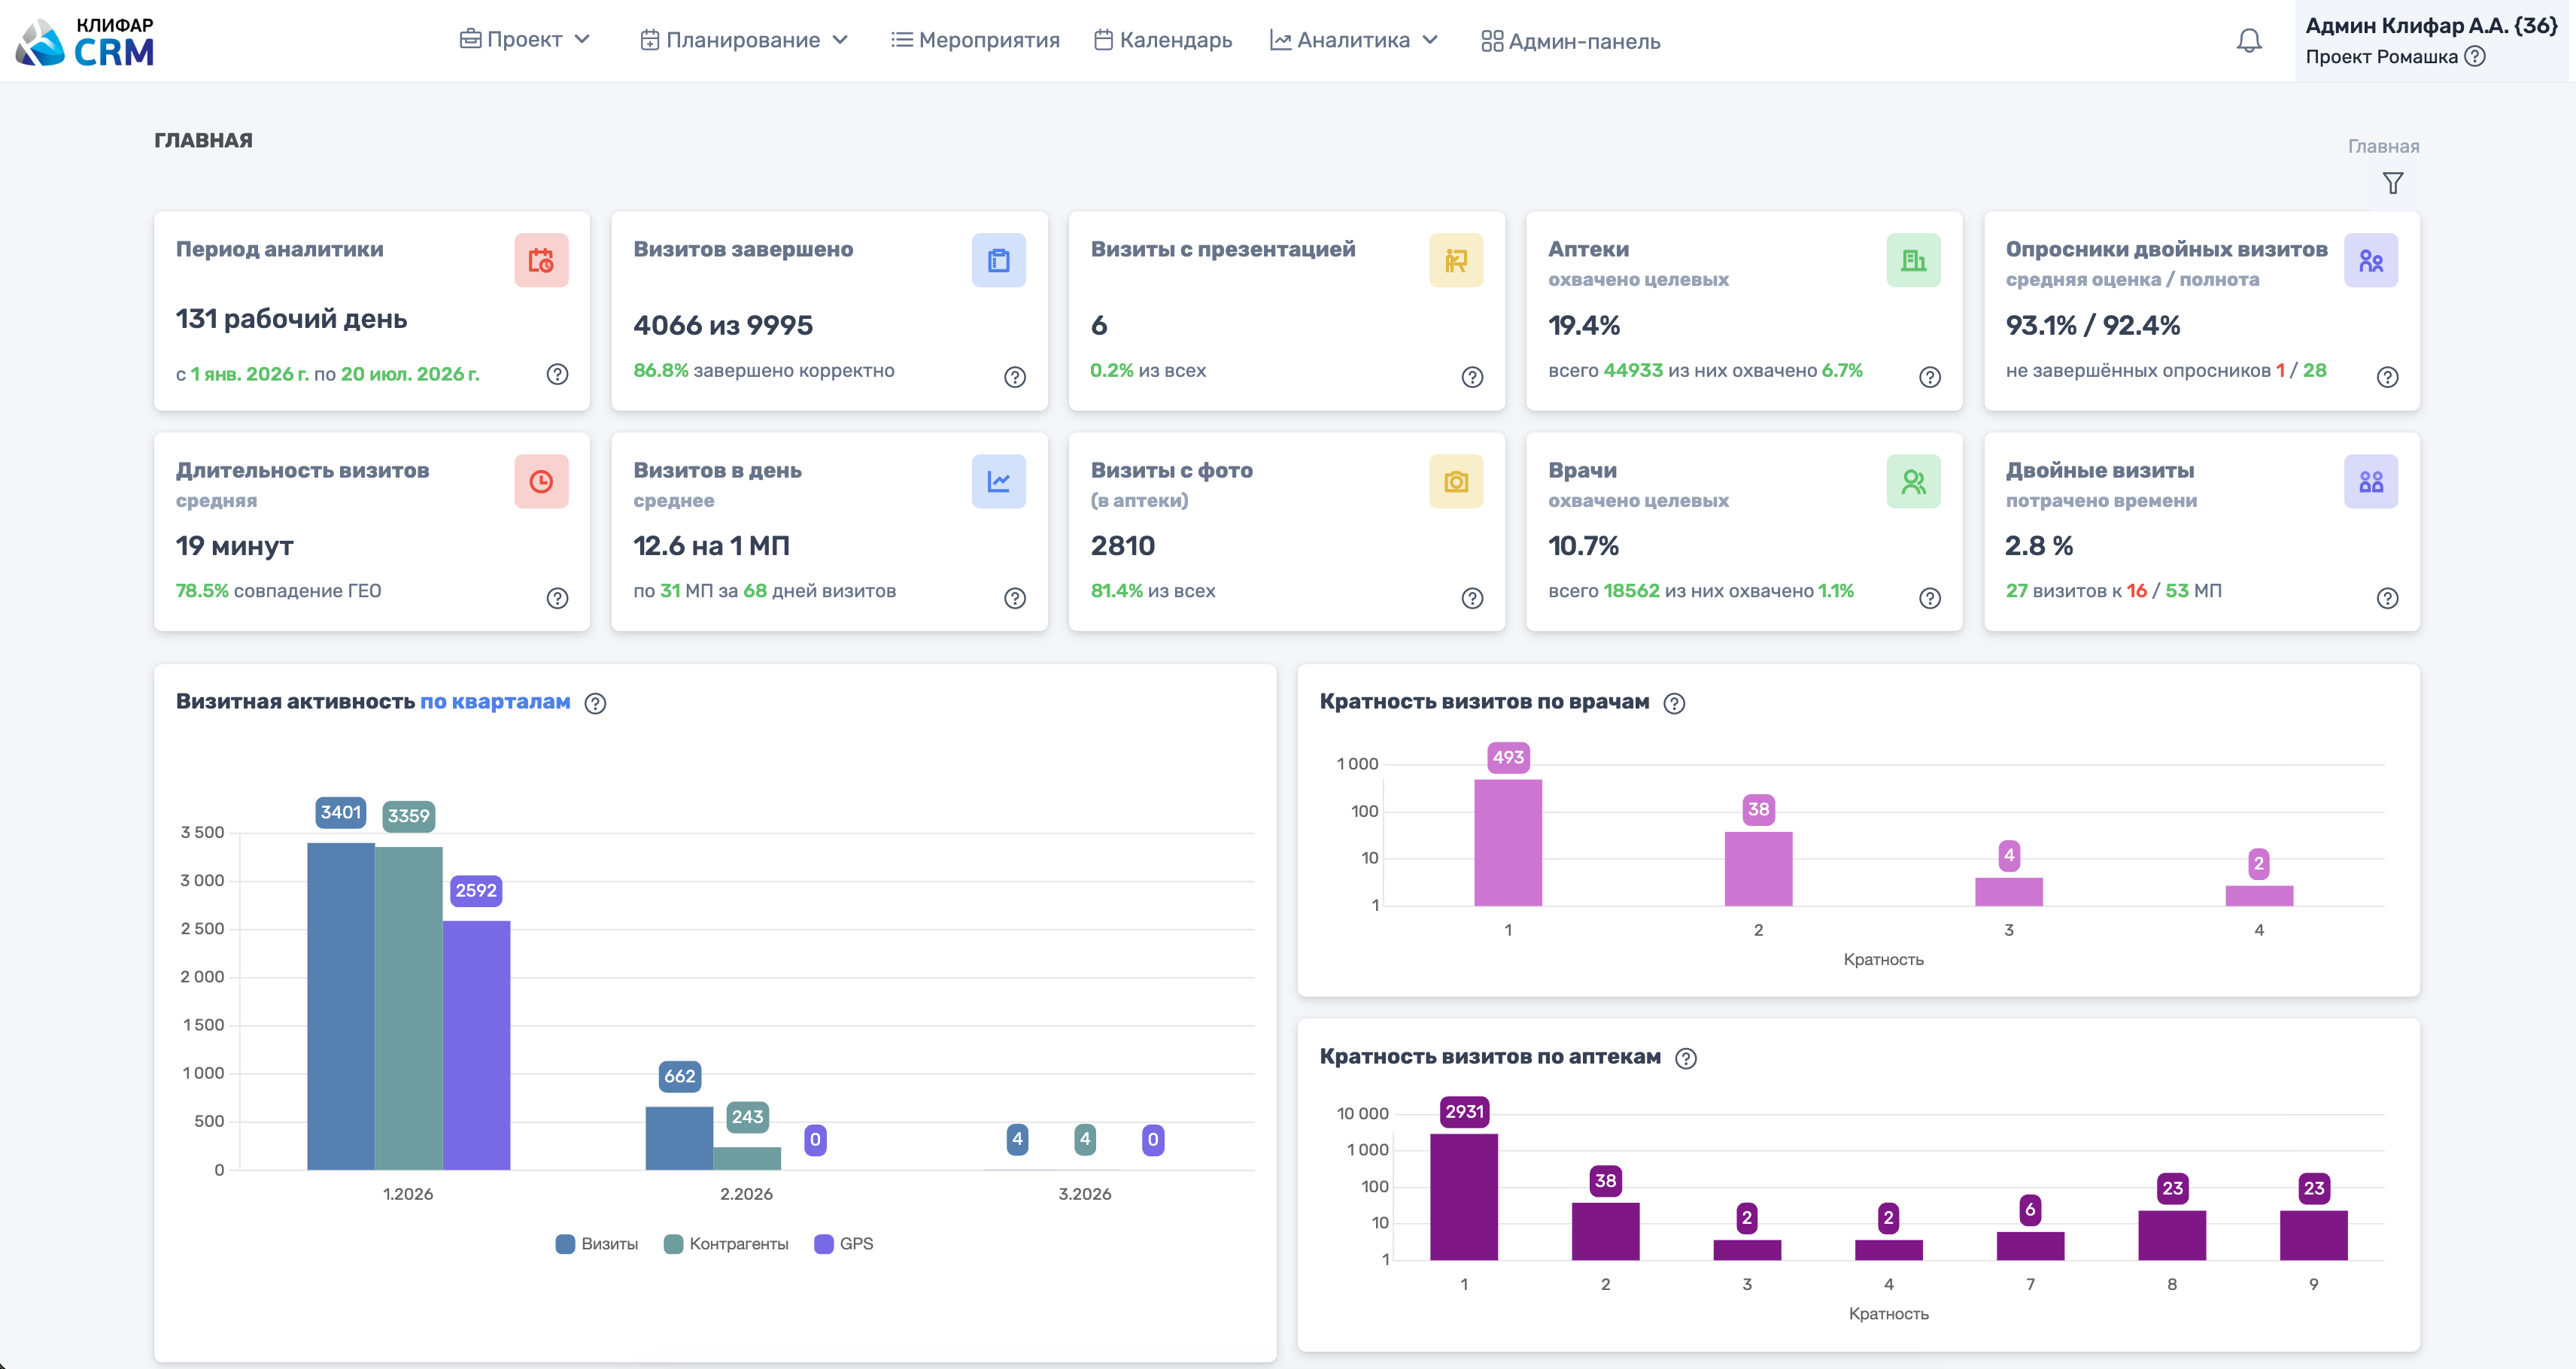Show help for Визиты с презентацией card
This screenshot has width=2576, height=1369.
tap(1472, 377)
